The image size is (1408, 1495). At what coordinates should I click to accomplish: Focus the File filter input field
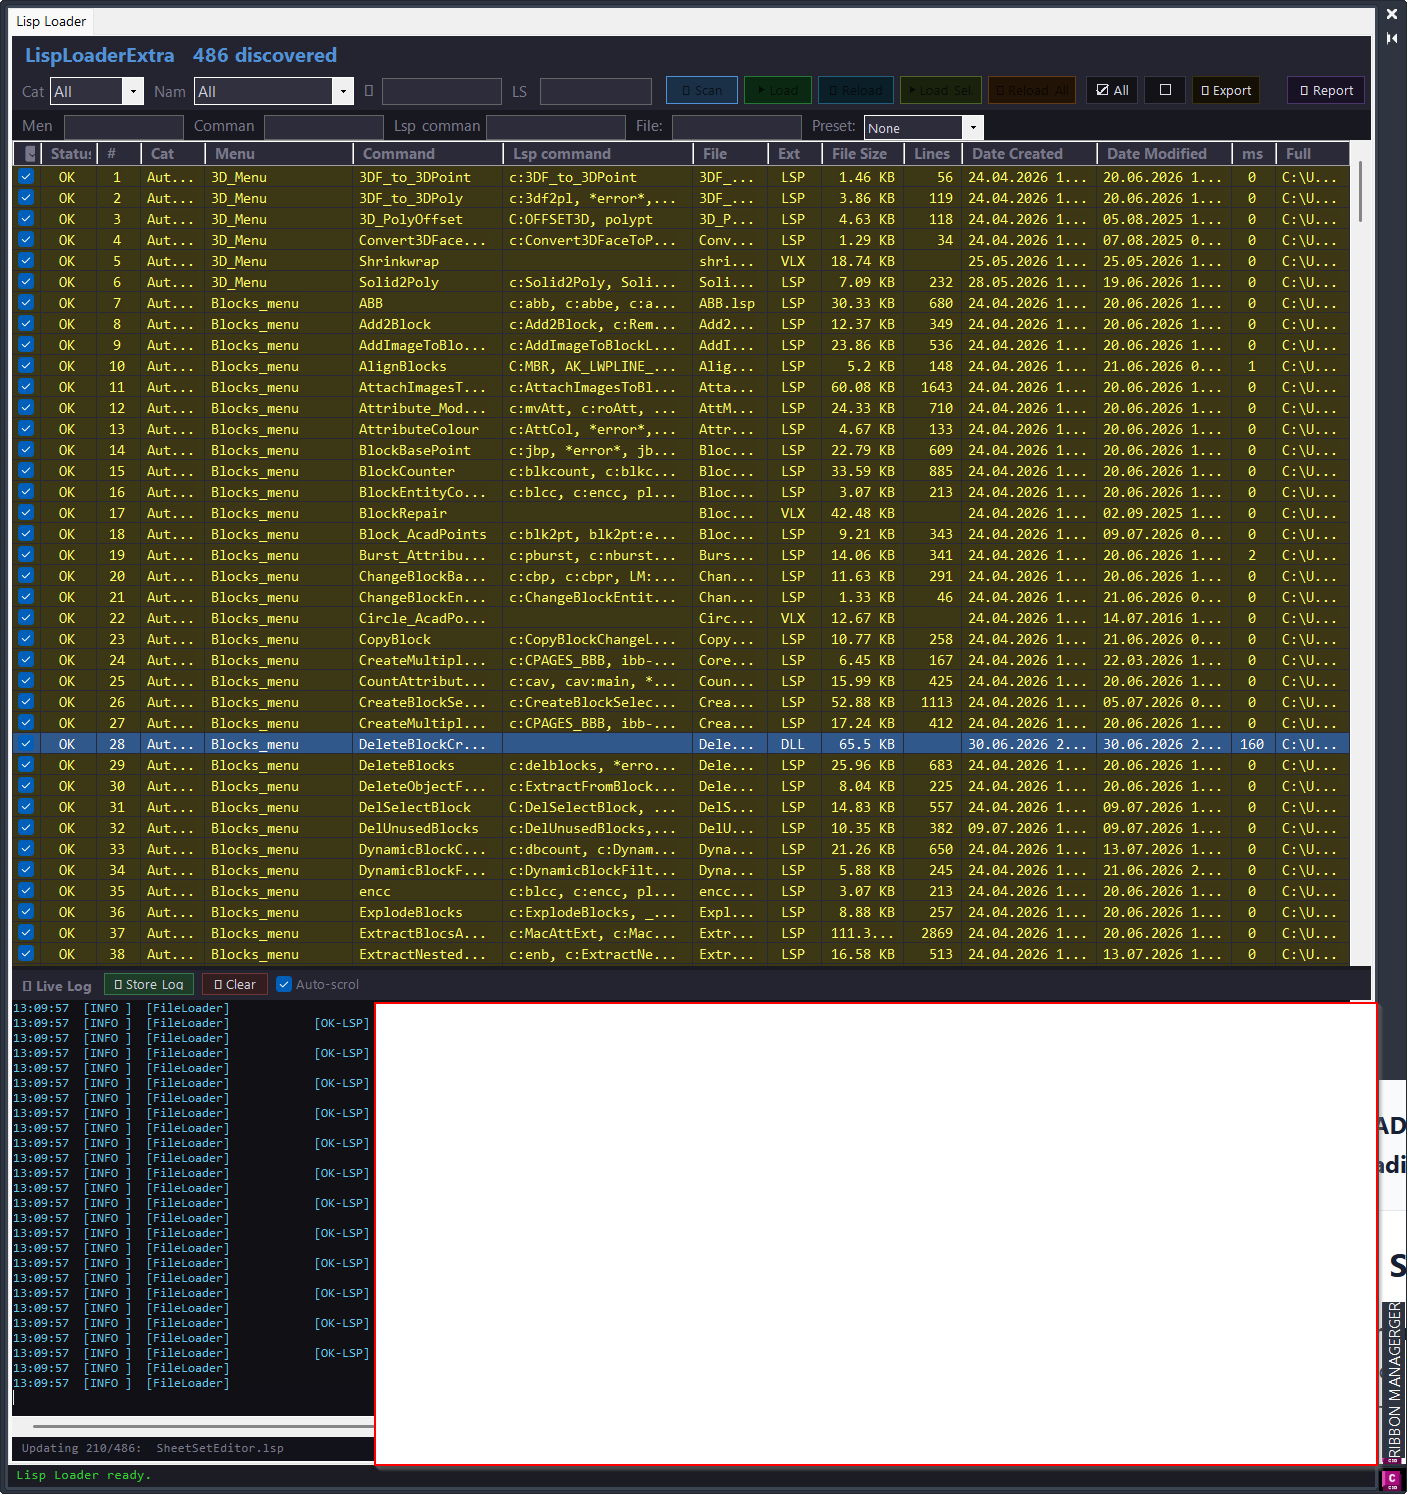pyautogui.click(x=736, y=126)
